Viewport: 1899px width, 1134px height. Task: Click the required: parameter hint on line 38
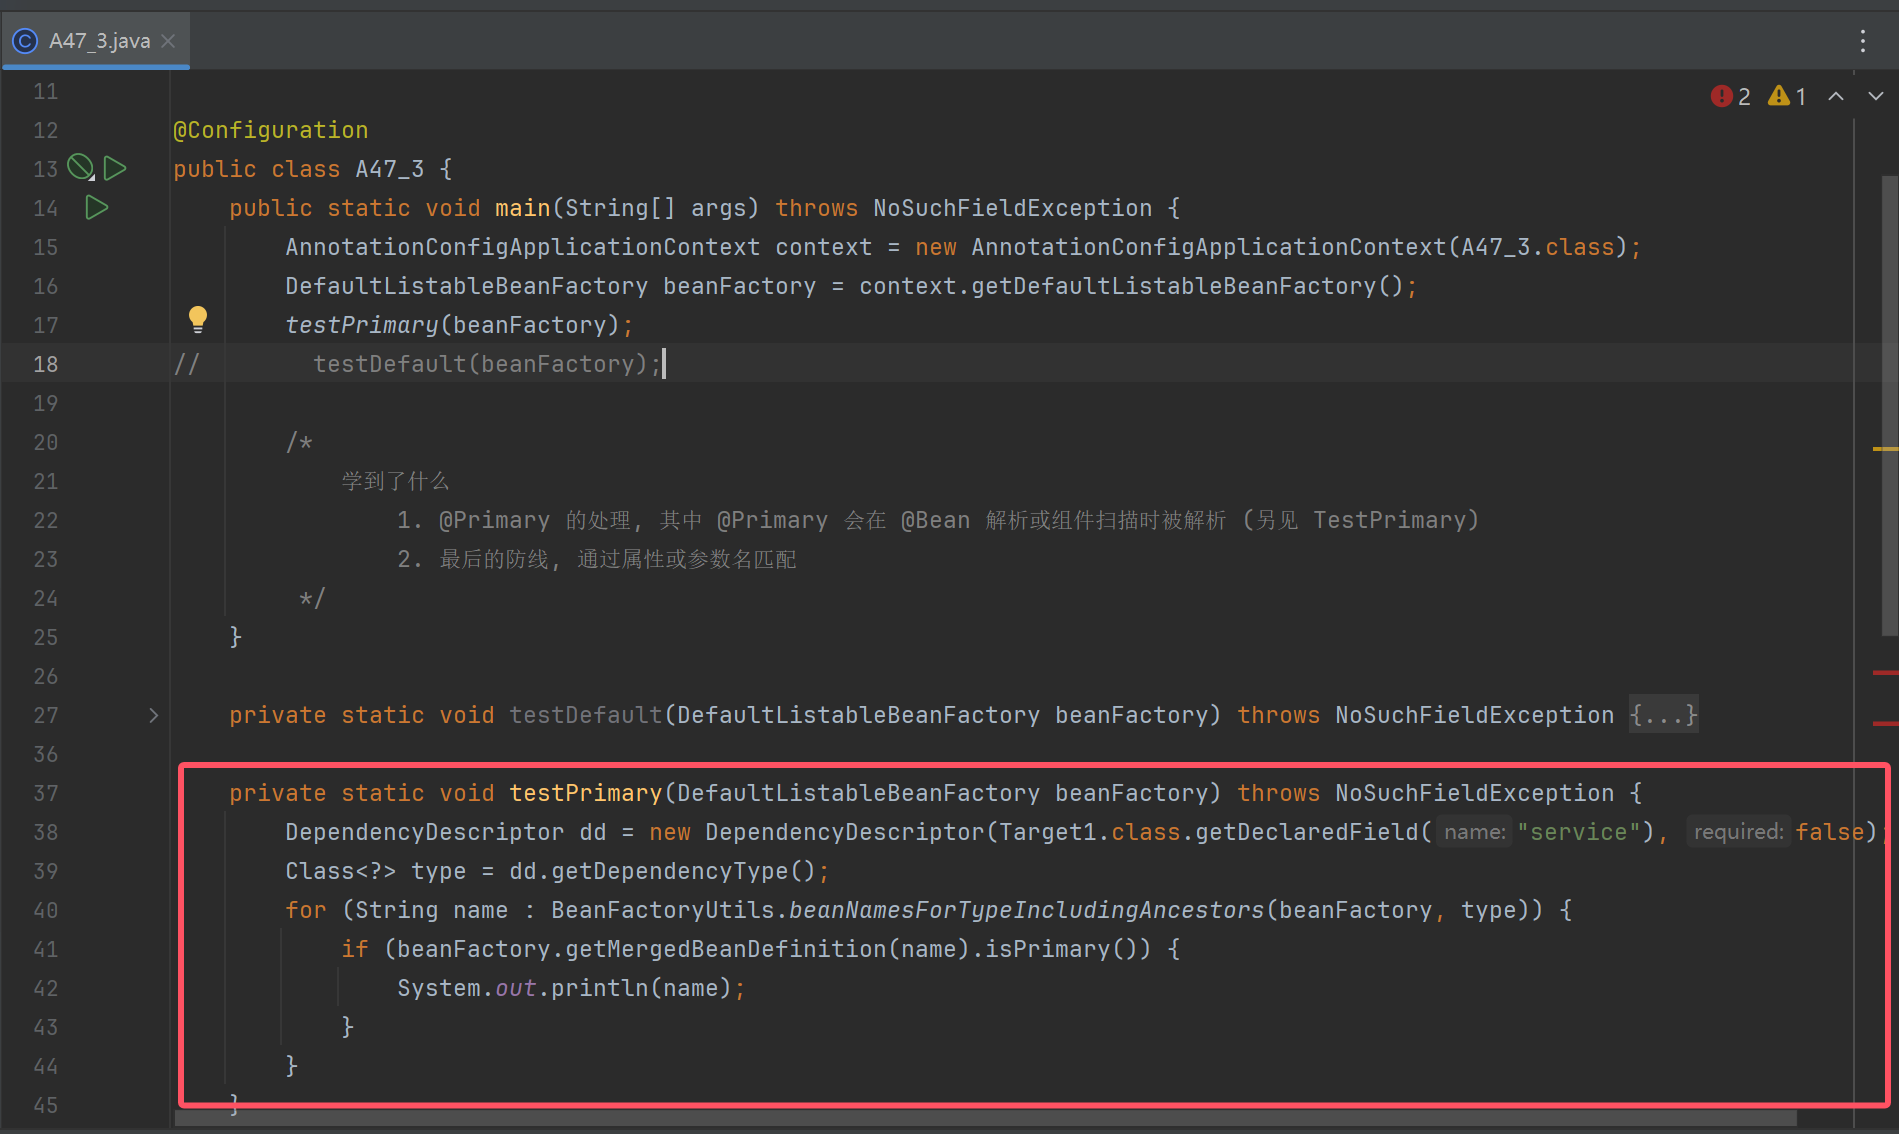pos(1738,832)
